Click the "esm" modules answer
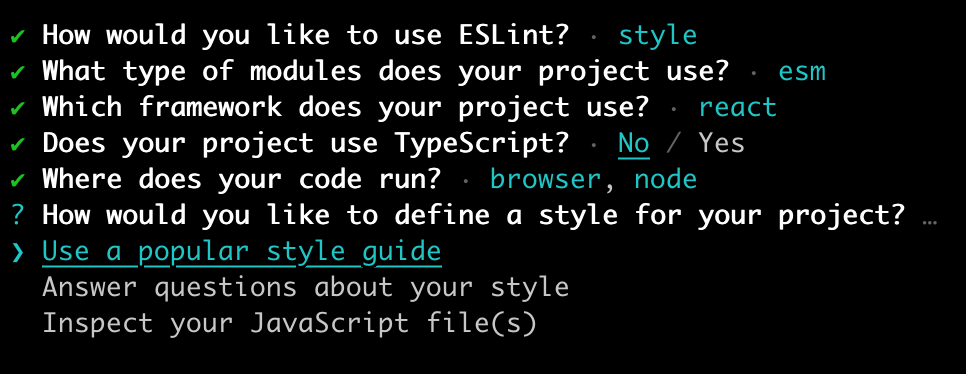This screenshot has width=966, height=374. [802, 72]
